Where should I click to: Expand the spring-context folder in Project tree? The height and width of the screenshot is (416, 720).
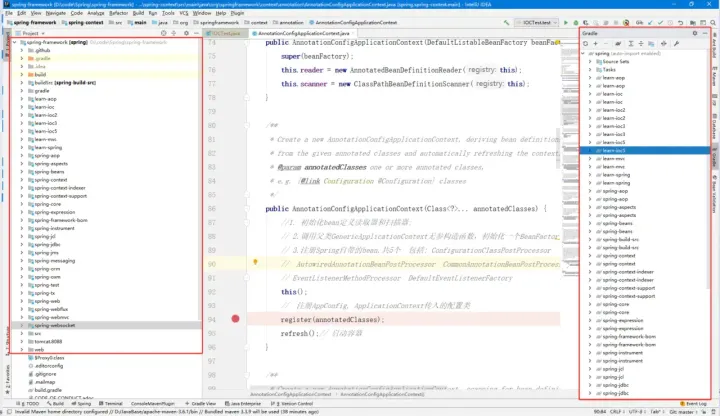coord(22,180)
